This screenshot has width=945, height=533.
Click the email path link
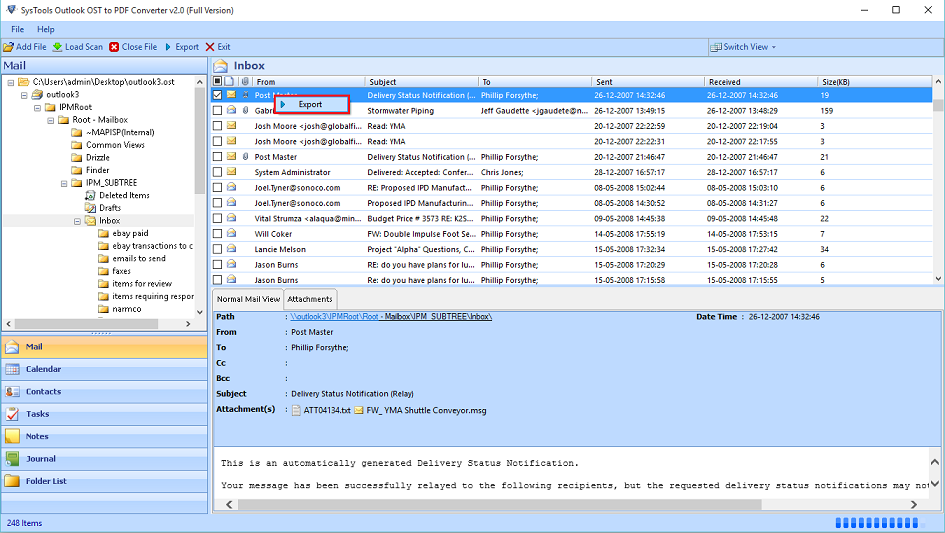tap(391, 317)
